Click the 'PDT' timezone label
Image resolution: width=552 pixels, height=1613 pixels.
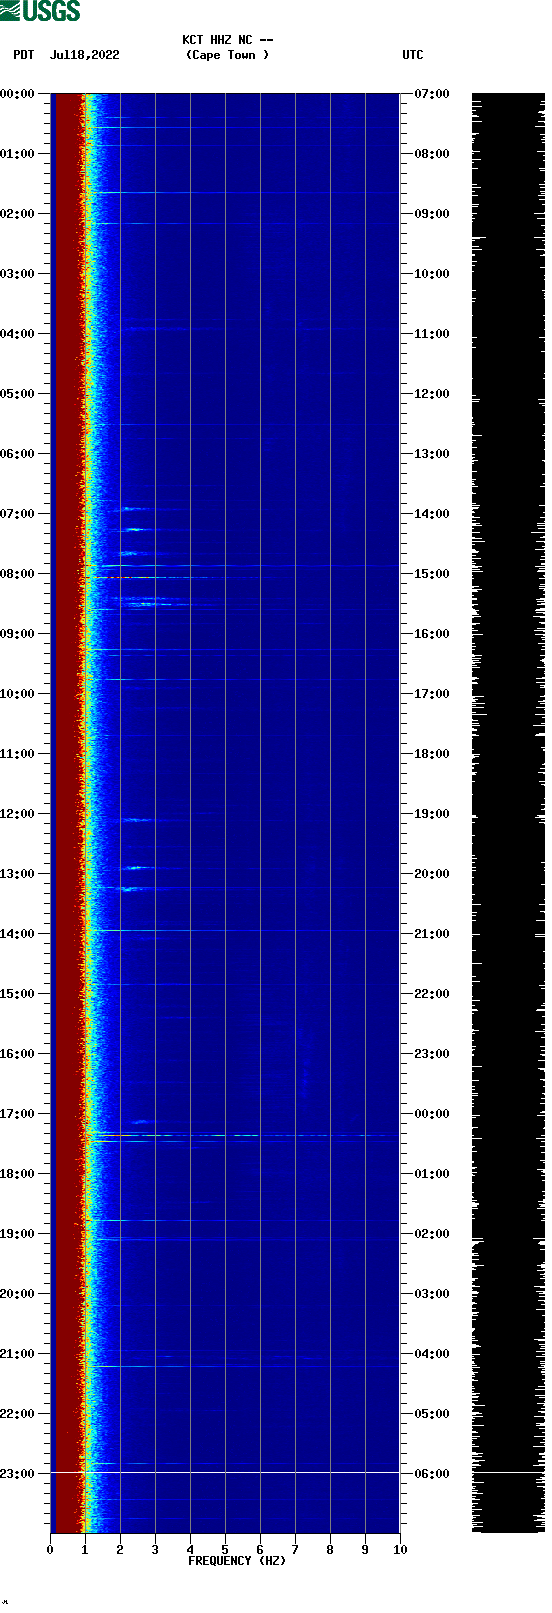pos(23,55)
